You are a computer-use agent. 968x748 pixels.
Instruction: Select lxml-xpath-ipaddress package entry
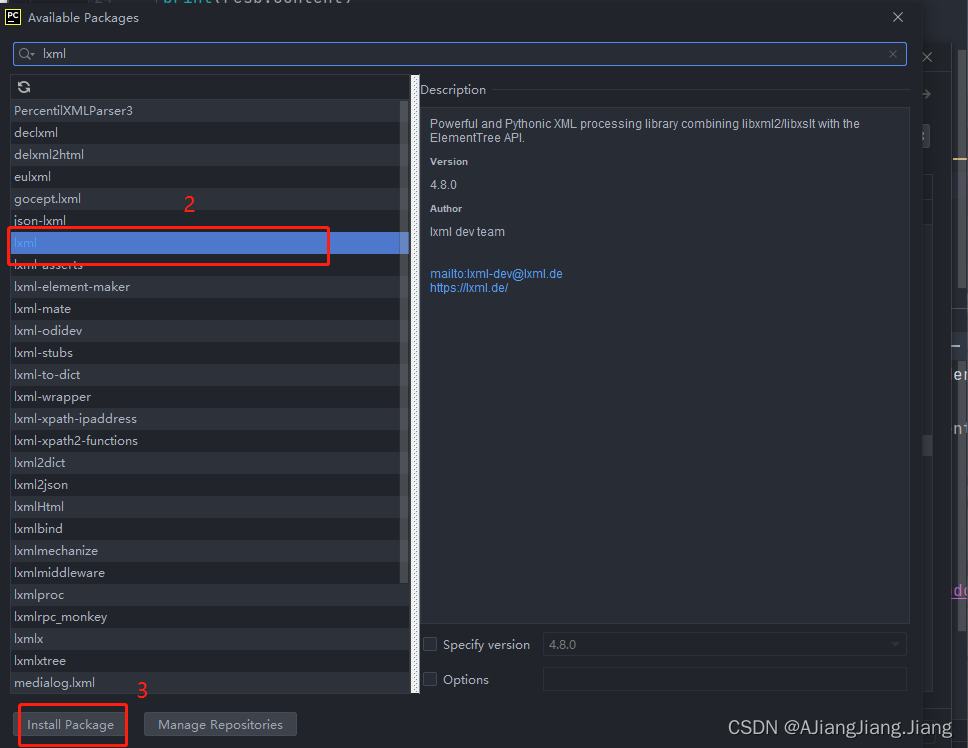75,419
